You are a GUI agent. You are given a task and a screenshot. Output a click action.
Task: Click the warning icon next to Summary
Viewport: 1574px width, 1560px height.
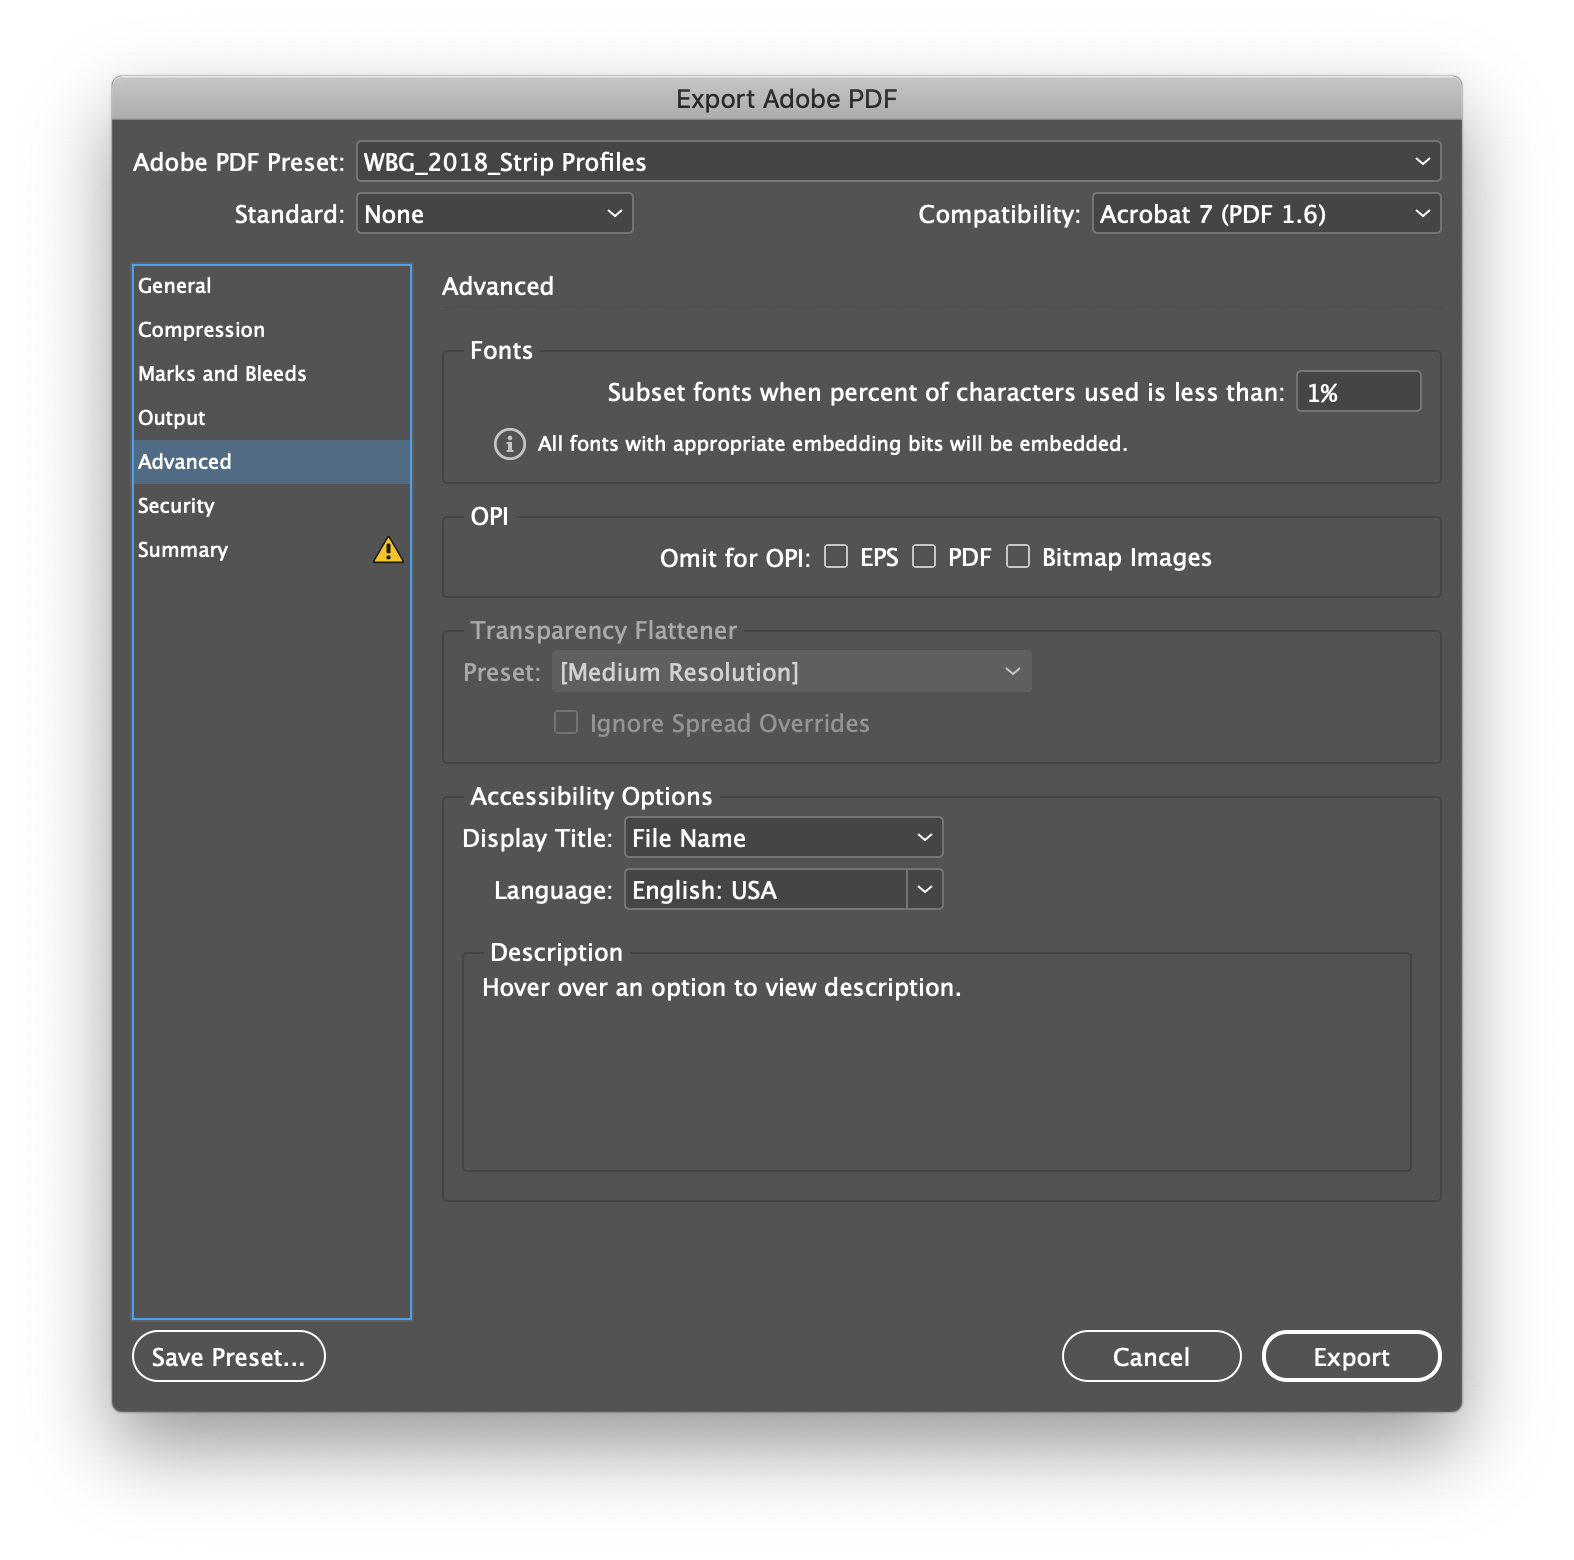pyautogui.click(x=388, y=550)
